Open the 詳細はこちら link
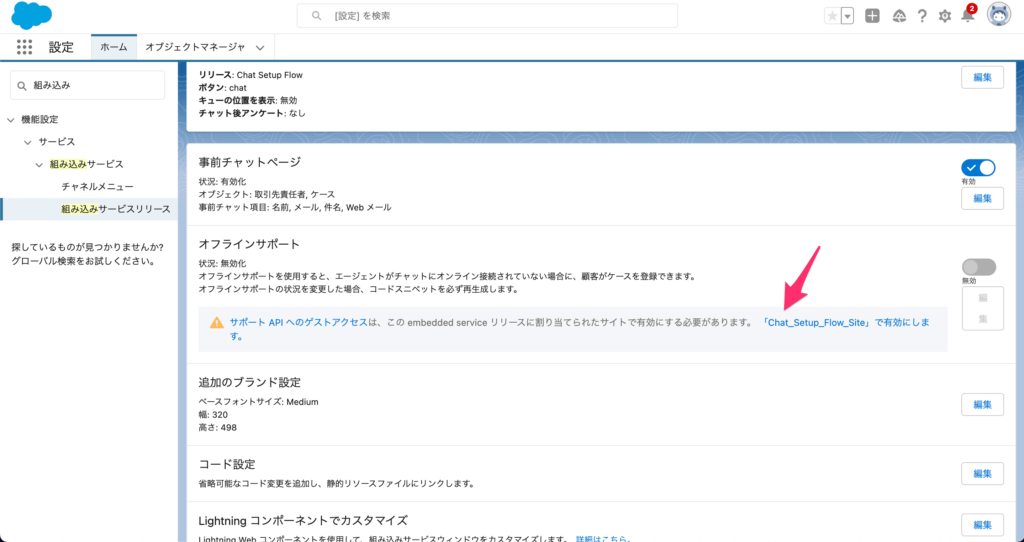Image resolution: width=1024 pixels, height=542 pixels. (603, 539)
